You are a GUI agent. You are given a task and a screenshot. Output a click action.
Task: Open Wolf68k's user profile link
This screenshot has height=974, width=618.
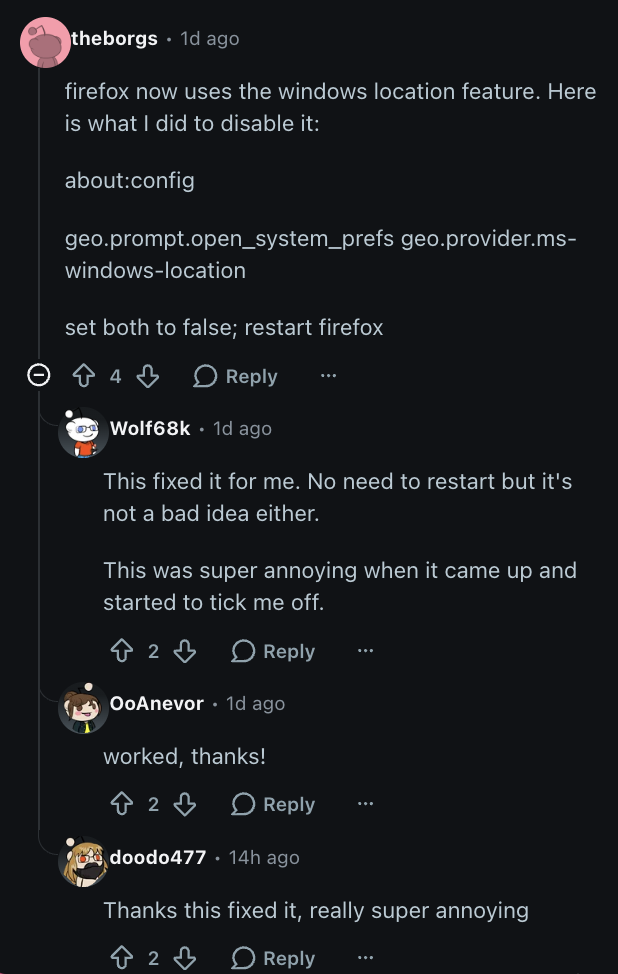pos(150,428)
